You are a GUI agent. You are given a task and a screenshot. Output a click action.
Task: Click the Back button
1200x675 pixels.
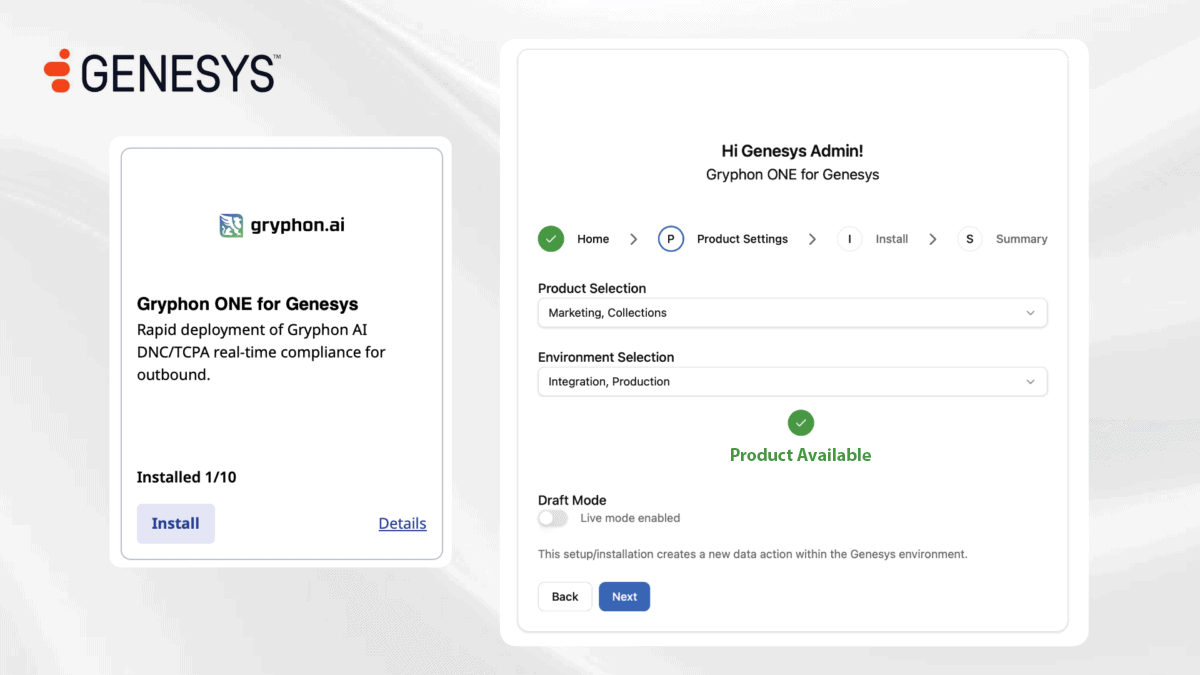[565, 597]
